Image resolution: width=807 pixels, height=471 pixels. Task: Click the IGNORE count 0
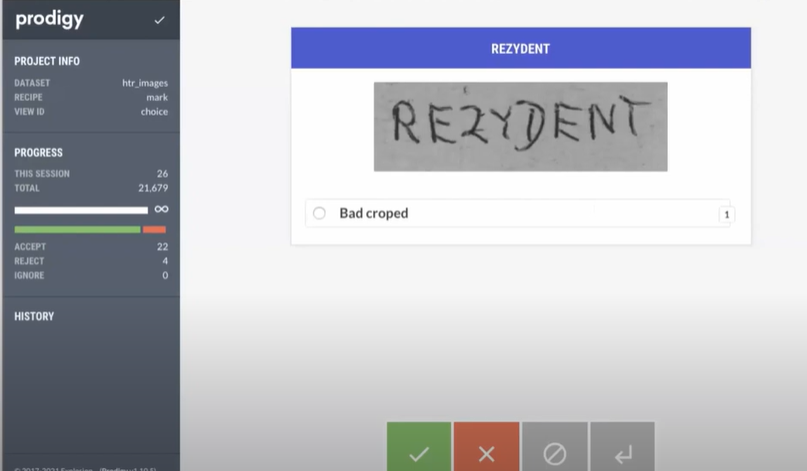165,275
